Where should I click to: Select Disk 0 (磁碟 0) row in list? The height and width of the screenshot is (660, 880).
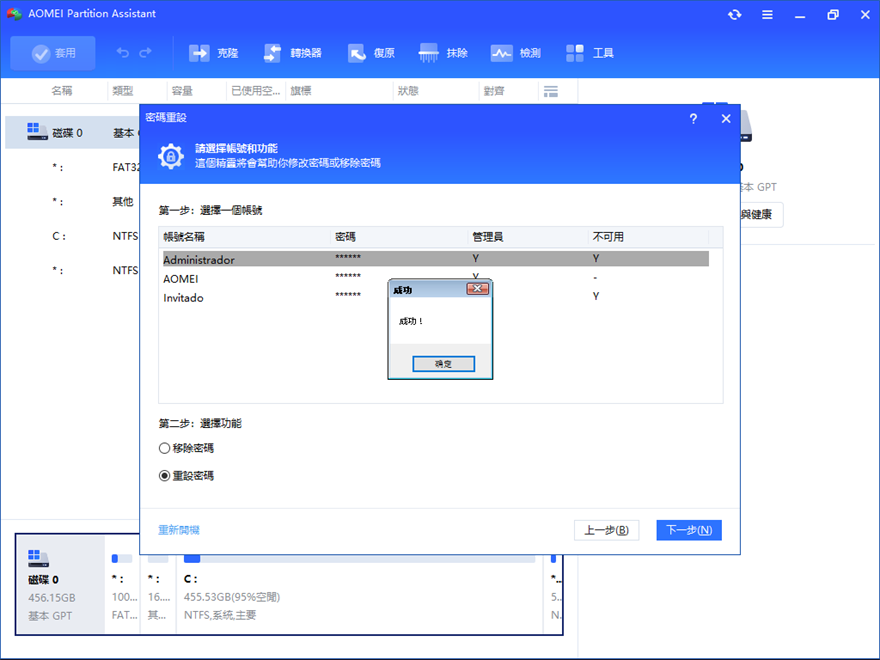click(x=72, y=132)
